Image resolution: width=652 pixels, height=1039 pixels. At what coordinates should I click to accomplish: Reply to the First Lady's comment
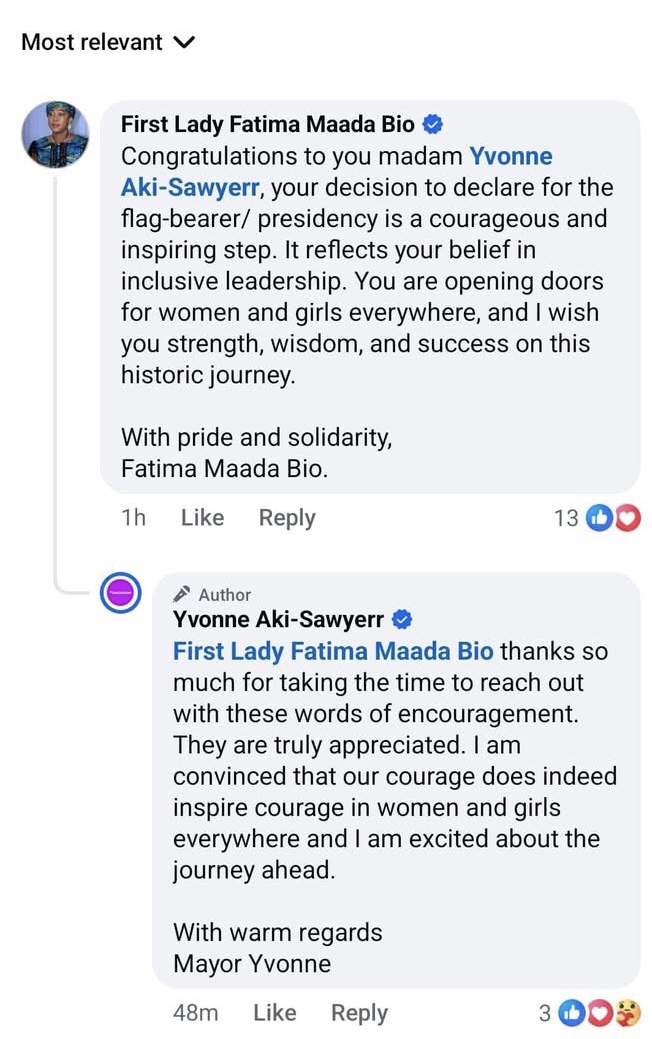click(286, 518)
